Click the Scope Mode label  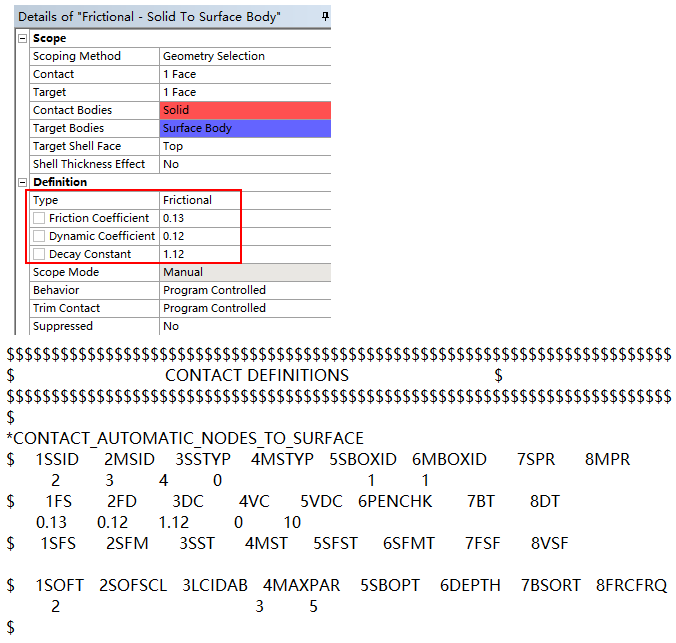66,273
